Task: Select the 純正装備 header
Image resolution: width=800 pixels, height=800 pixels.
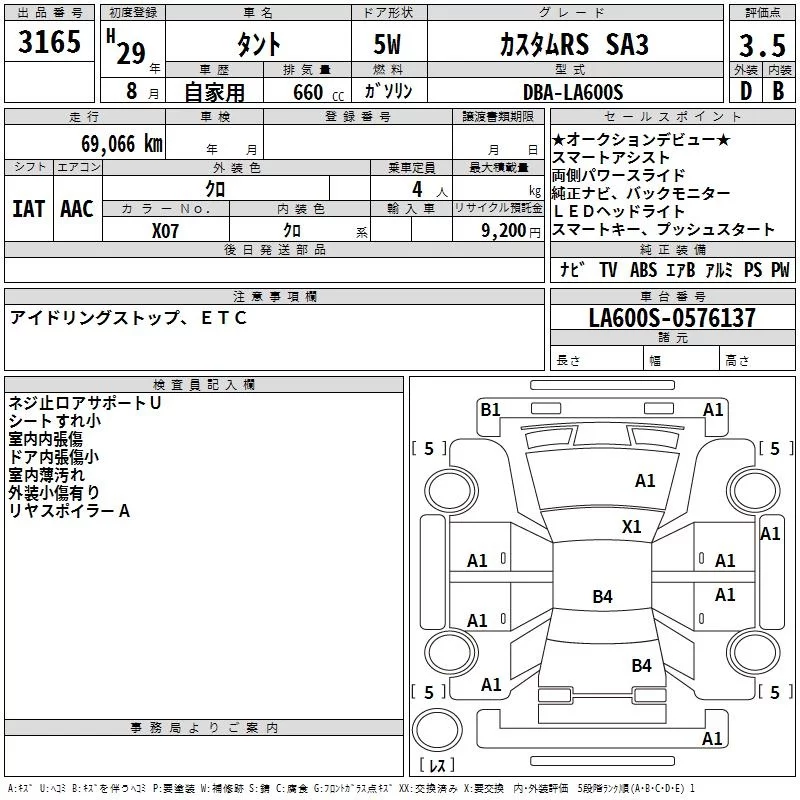Action: (x=672, y=249)
